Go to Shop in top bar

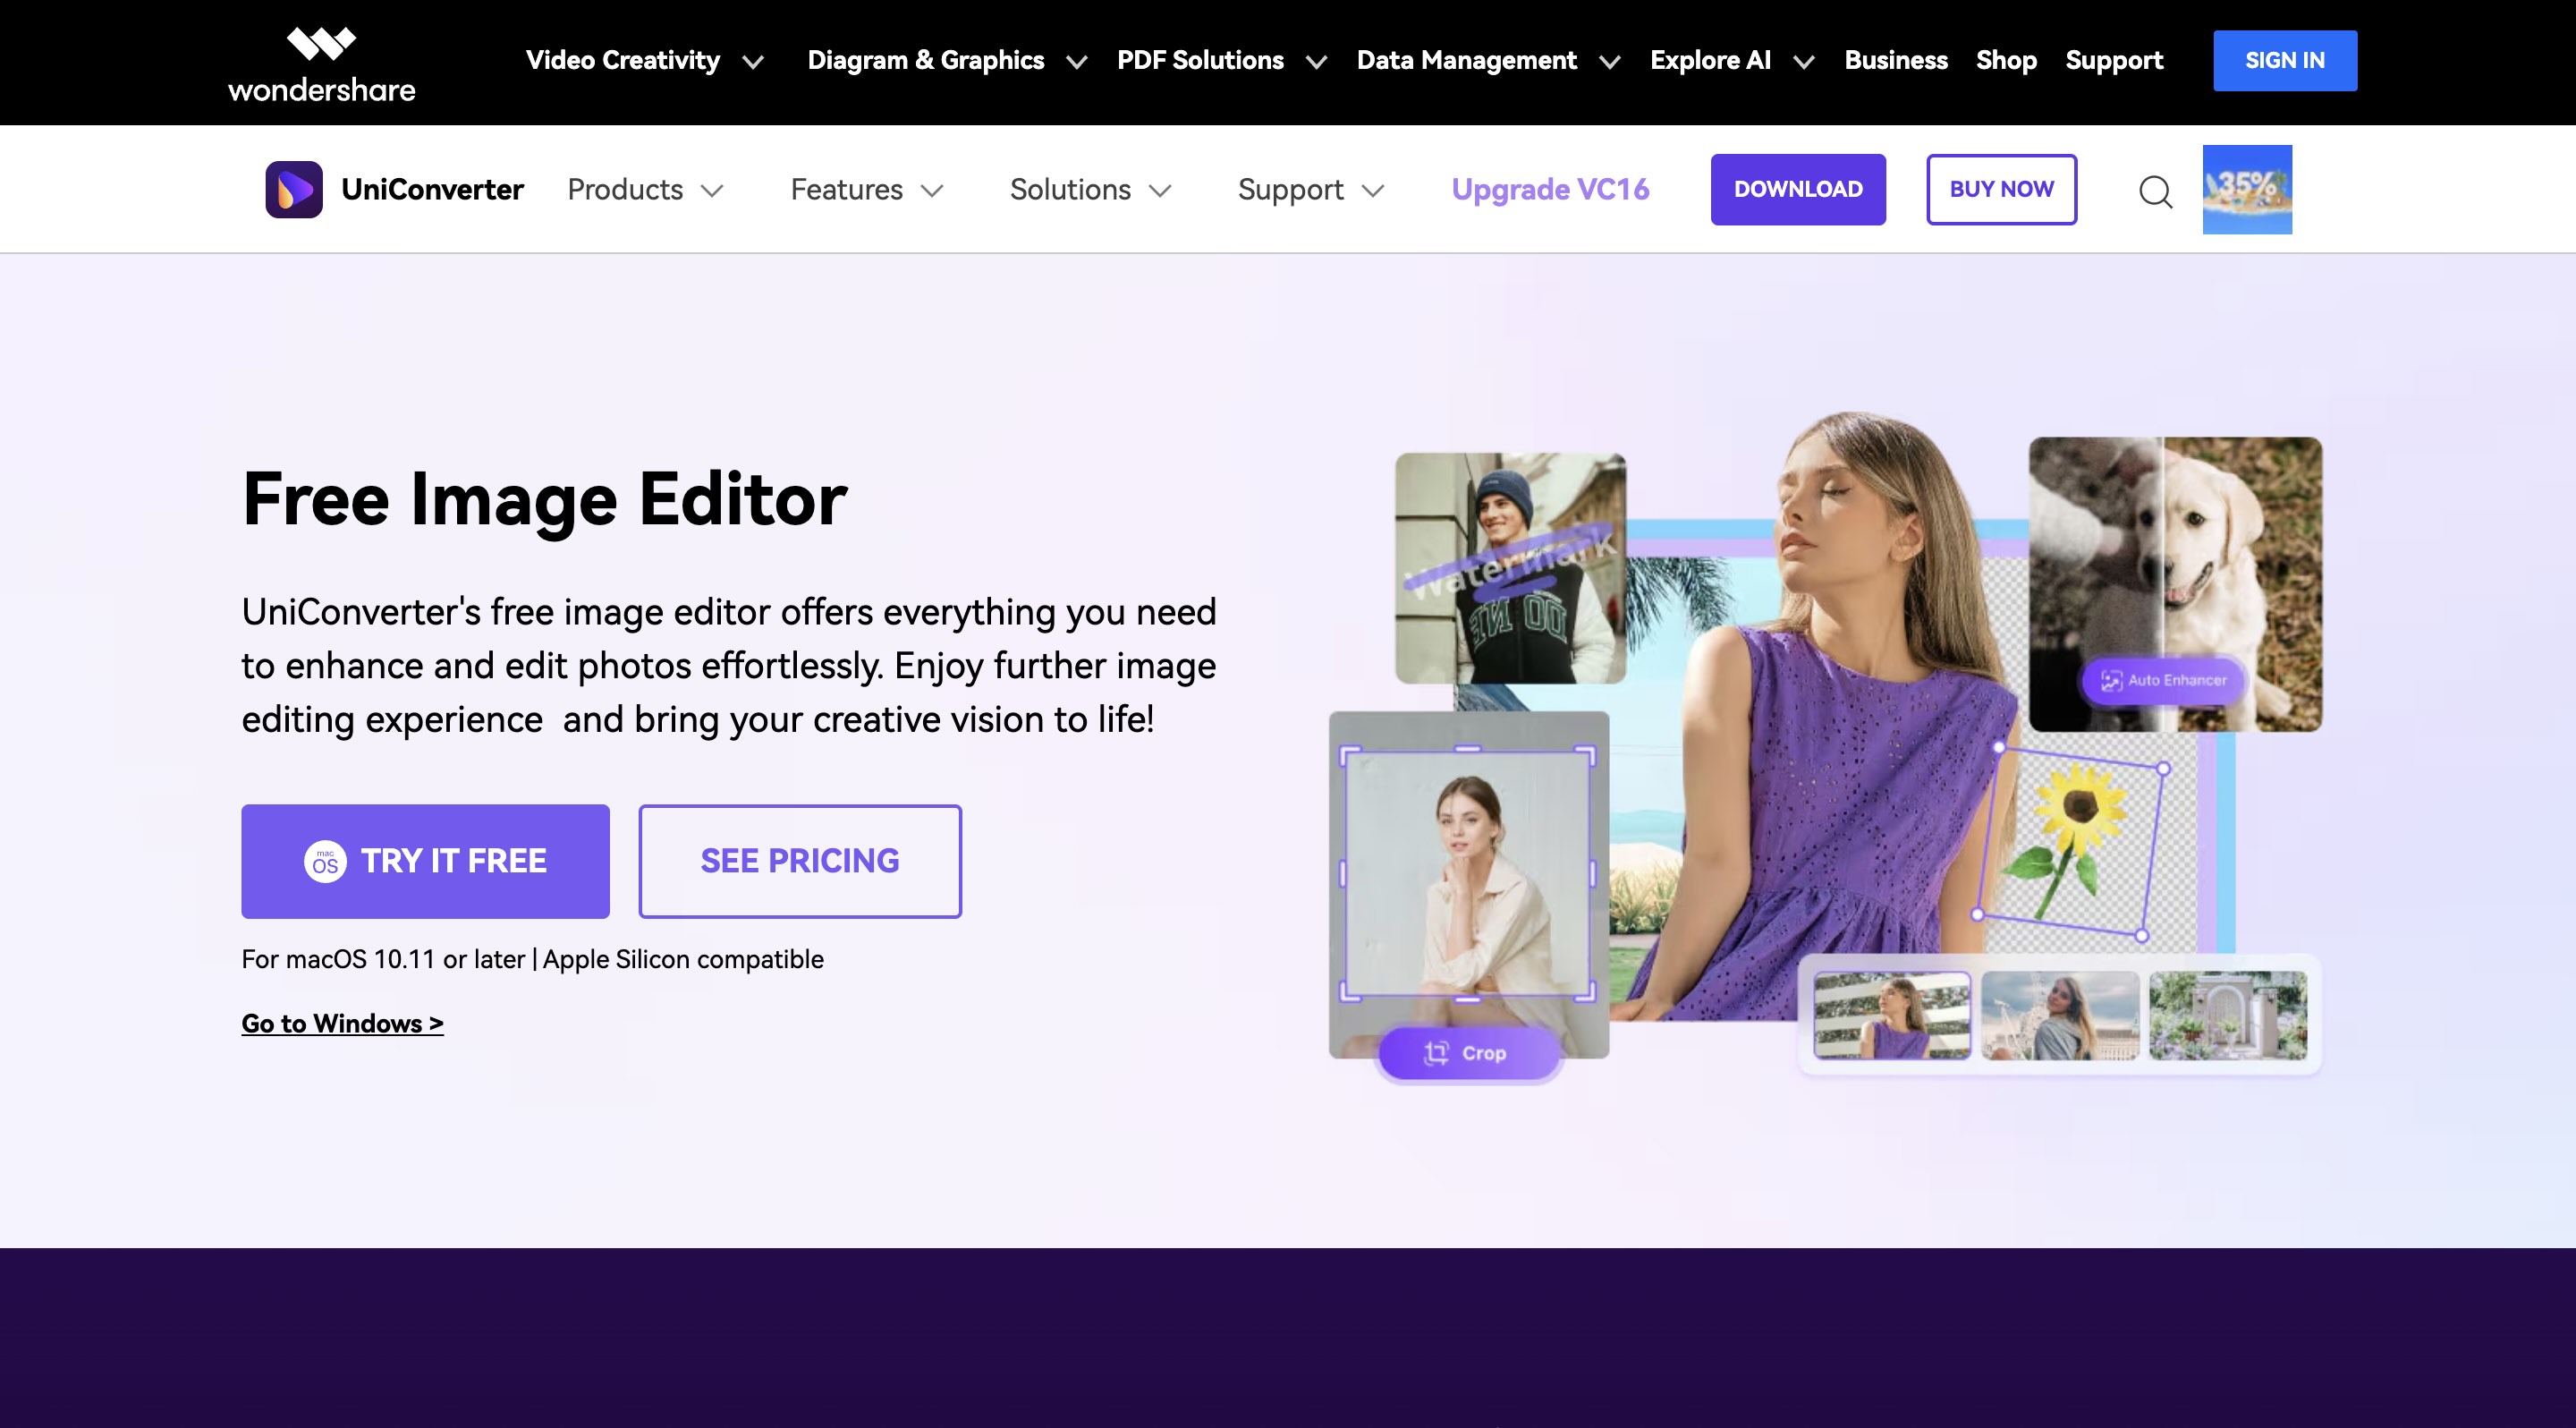click(x=2006, y=60)
